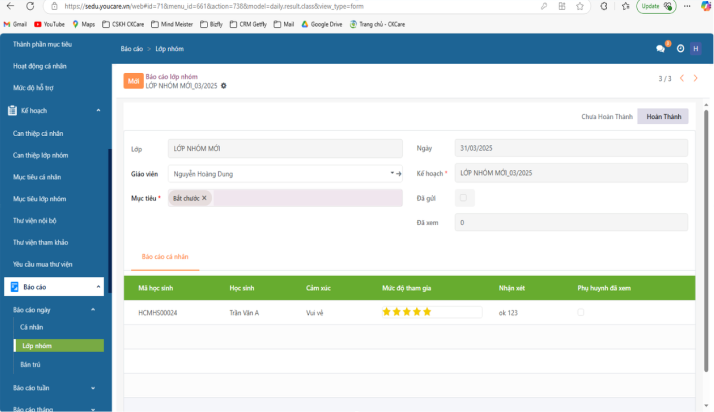Screen dimensions: 714x412
Task: Expand the Báo cáo tuần sidebar section
Action: point(92,387)
